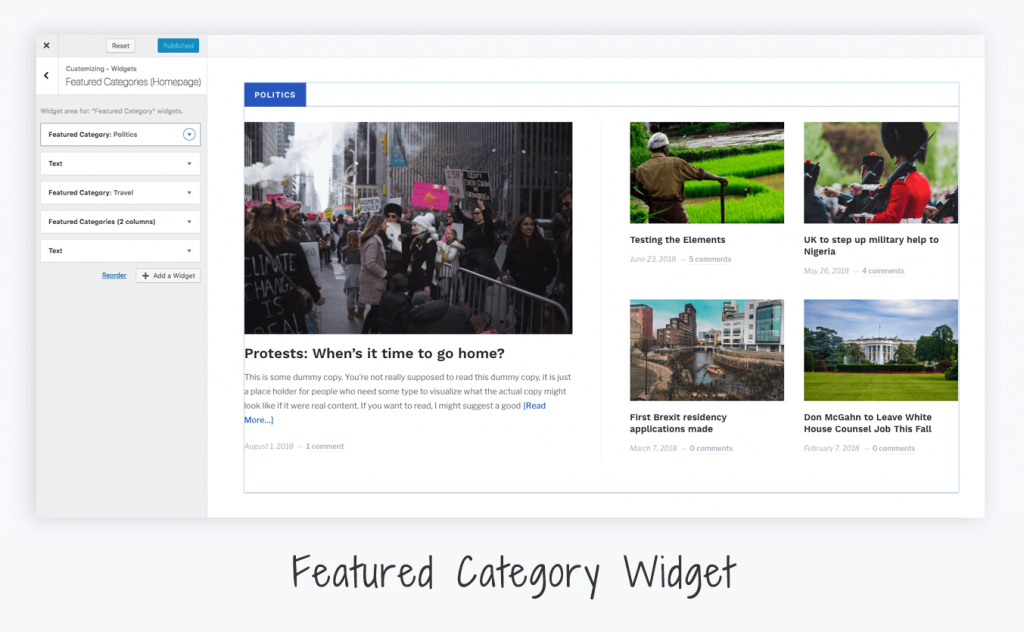This screenshot has height=632, width=1024.
Task: View 0 comments under the Brexit article
Action: [x=711, y=449]
